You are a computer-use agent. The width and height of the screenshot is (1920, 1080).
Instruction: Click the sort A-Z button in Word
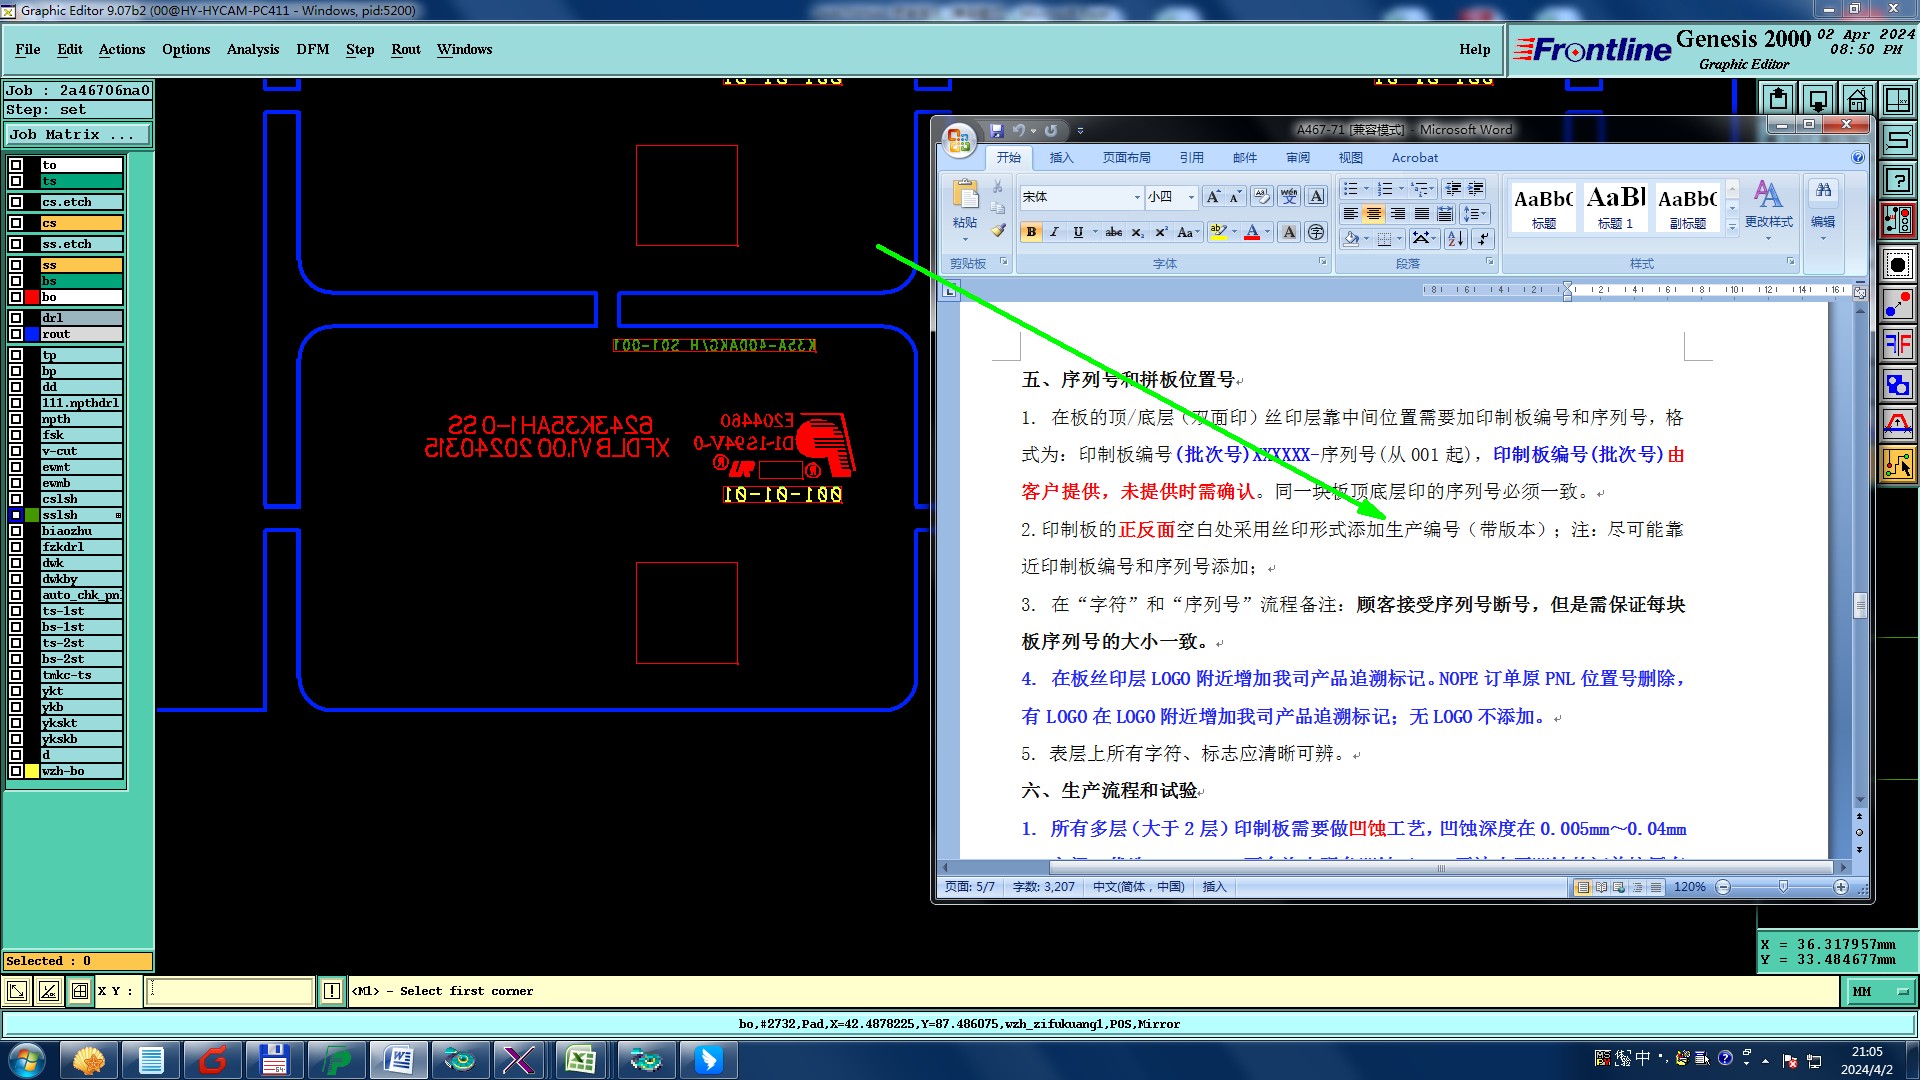click(x=1456, y=238)
